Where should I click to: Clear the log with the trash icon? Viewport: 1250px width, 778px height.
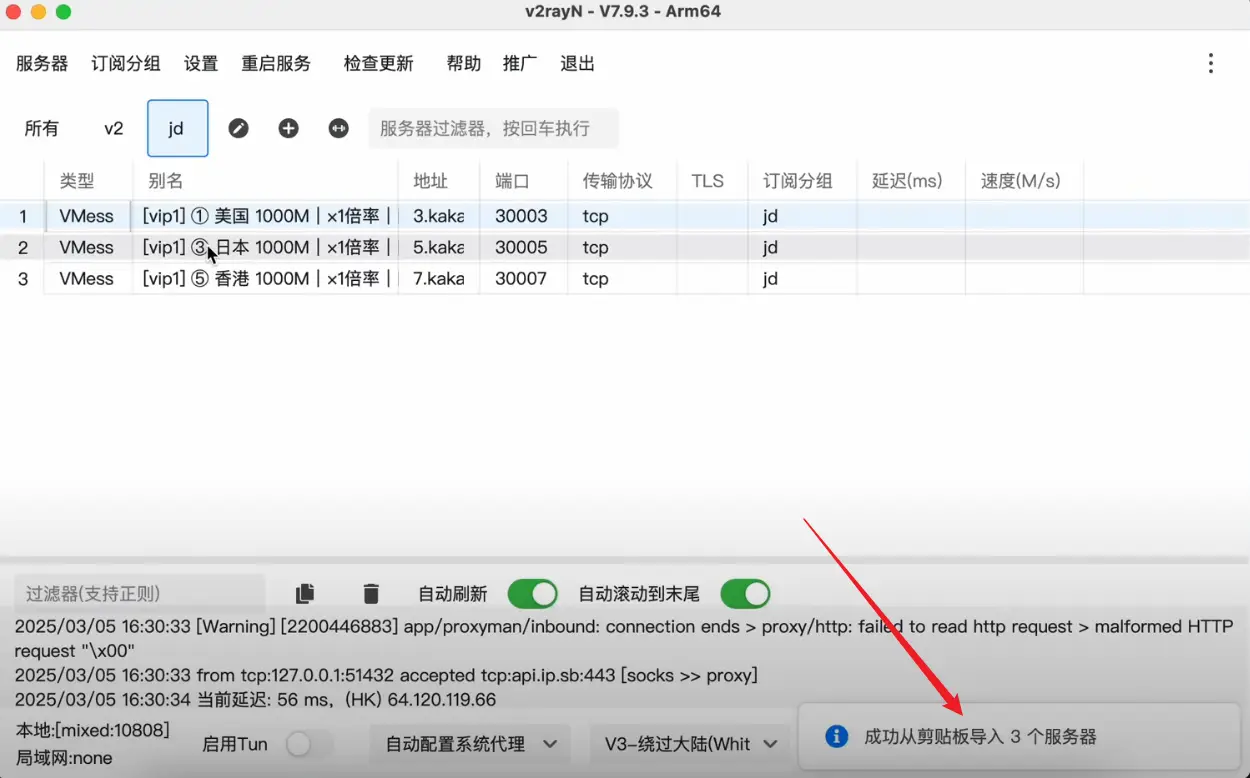(x=371, y=594)
